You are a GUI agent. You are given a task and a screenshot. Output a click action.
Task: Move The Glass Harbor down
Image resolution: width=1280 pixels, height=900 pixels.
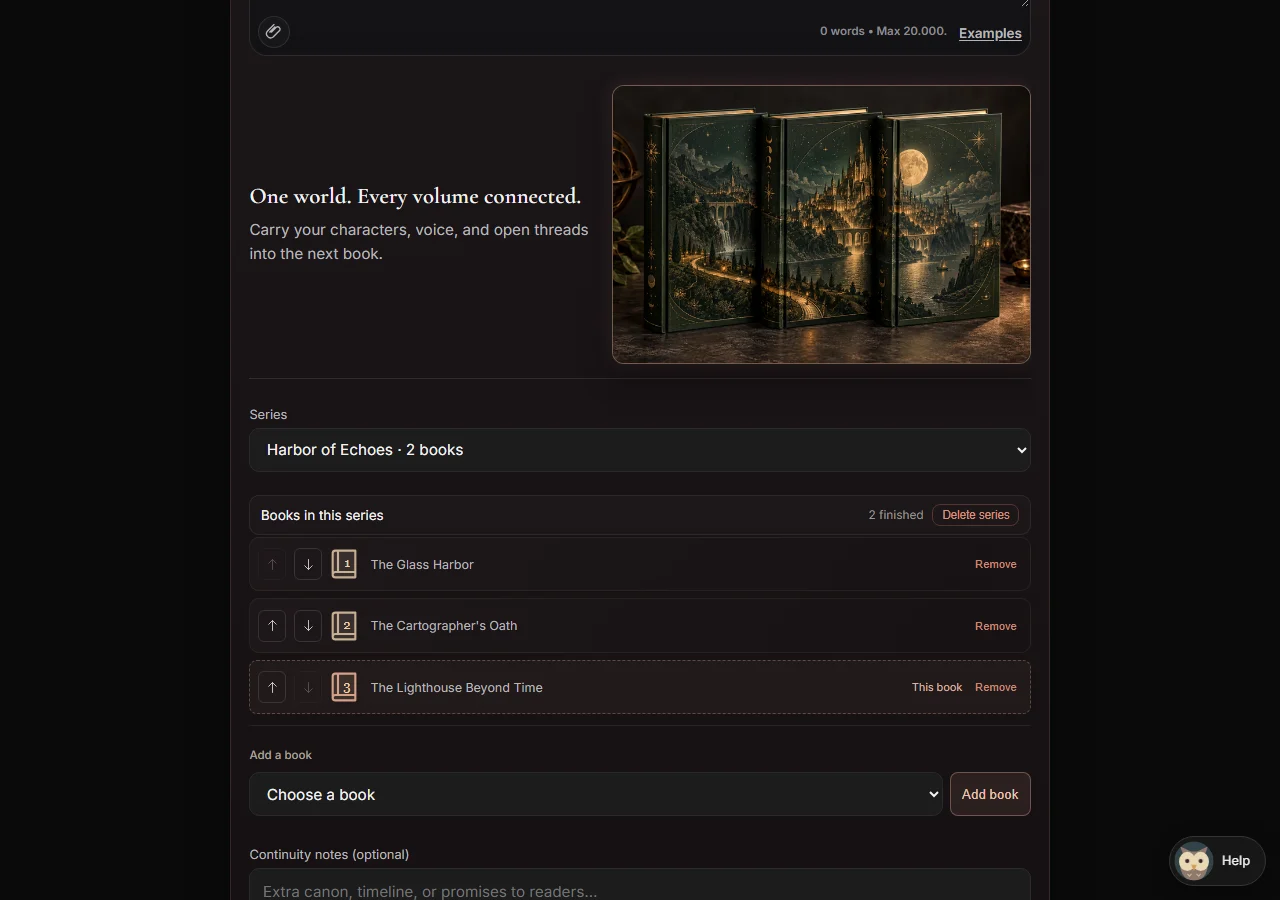308,564
